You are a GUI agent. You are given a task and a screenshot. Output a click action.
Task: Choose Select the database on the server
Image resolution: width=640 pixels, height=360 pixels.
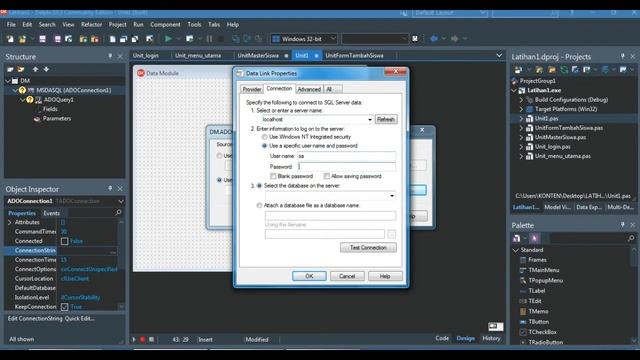pyautogui.click(x=259, y=185)
